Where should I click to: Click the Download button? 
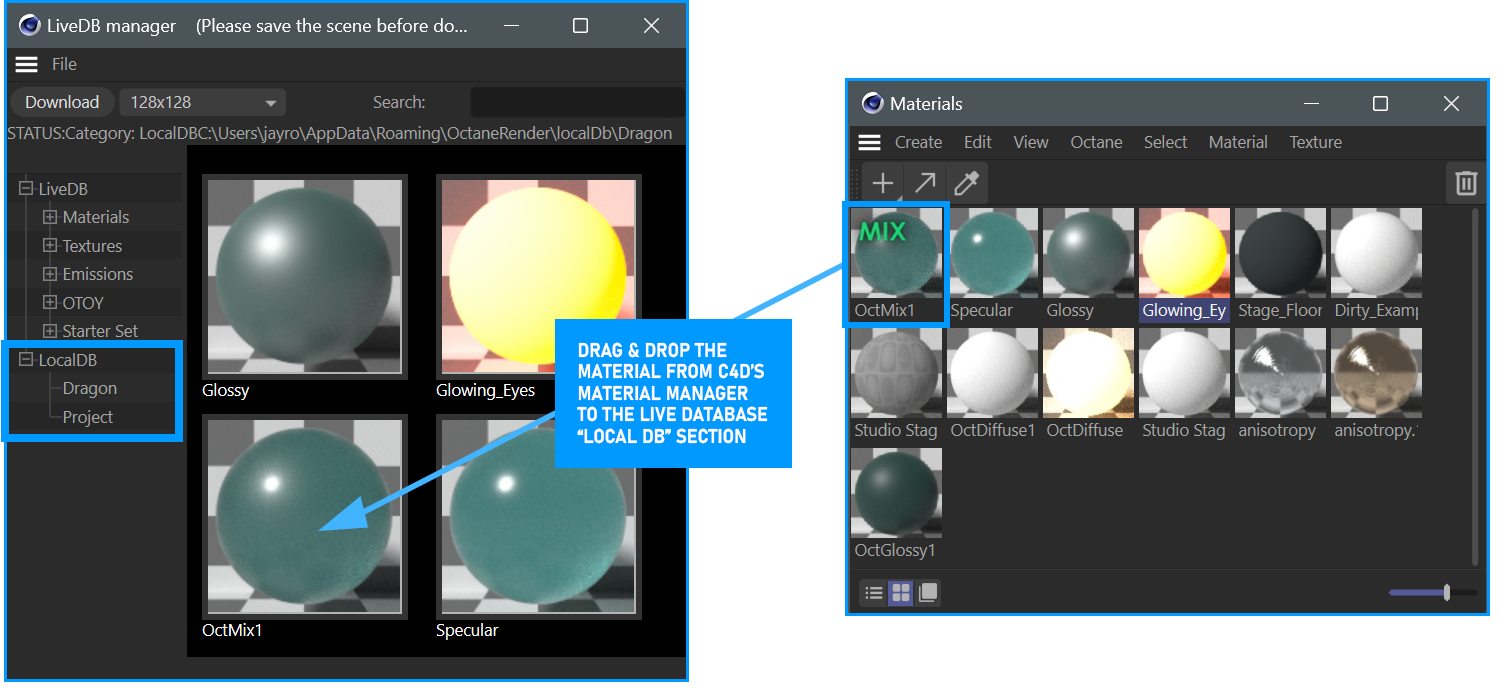pyautogui.click(x=62, y=102)
